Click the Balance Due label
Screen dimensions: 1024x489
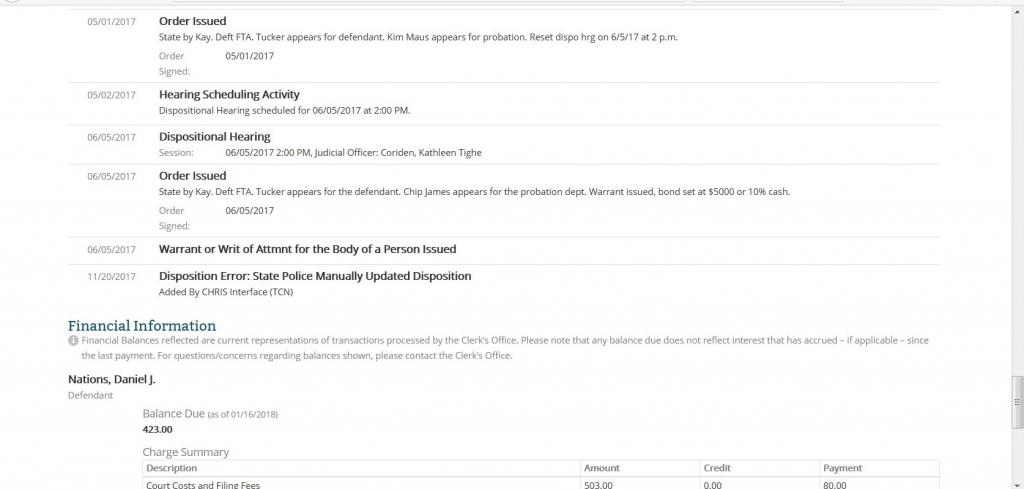click(x=174, y=413)
